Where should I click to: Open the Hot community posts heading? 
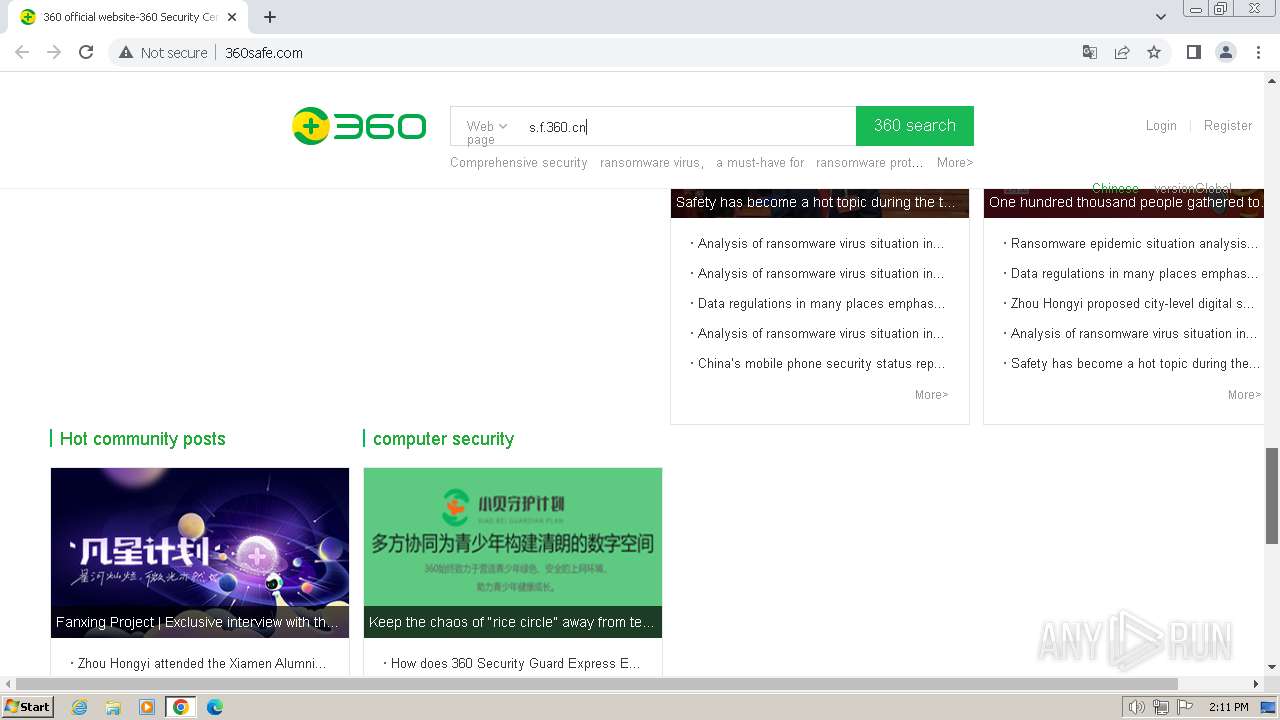(x=143, y=438)
